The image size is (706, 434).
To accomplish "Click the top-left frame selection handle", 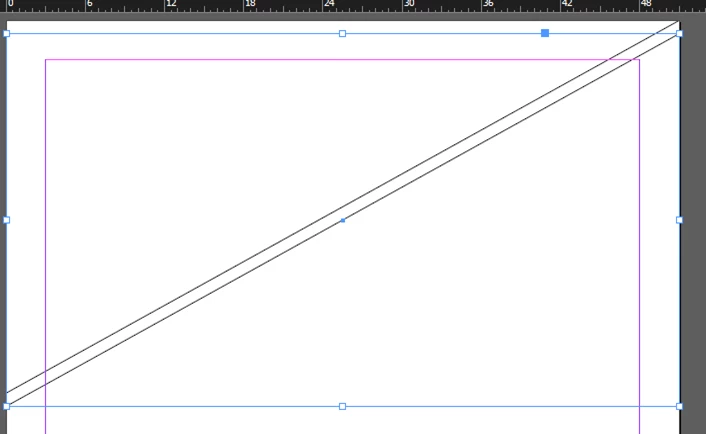I will (6, 33).
